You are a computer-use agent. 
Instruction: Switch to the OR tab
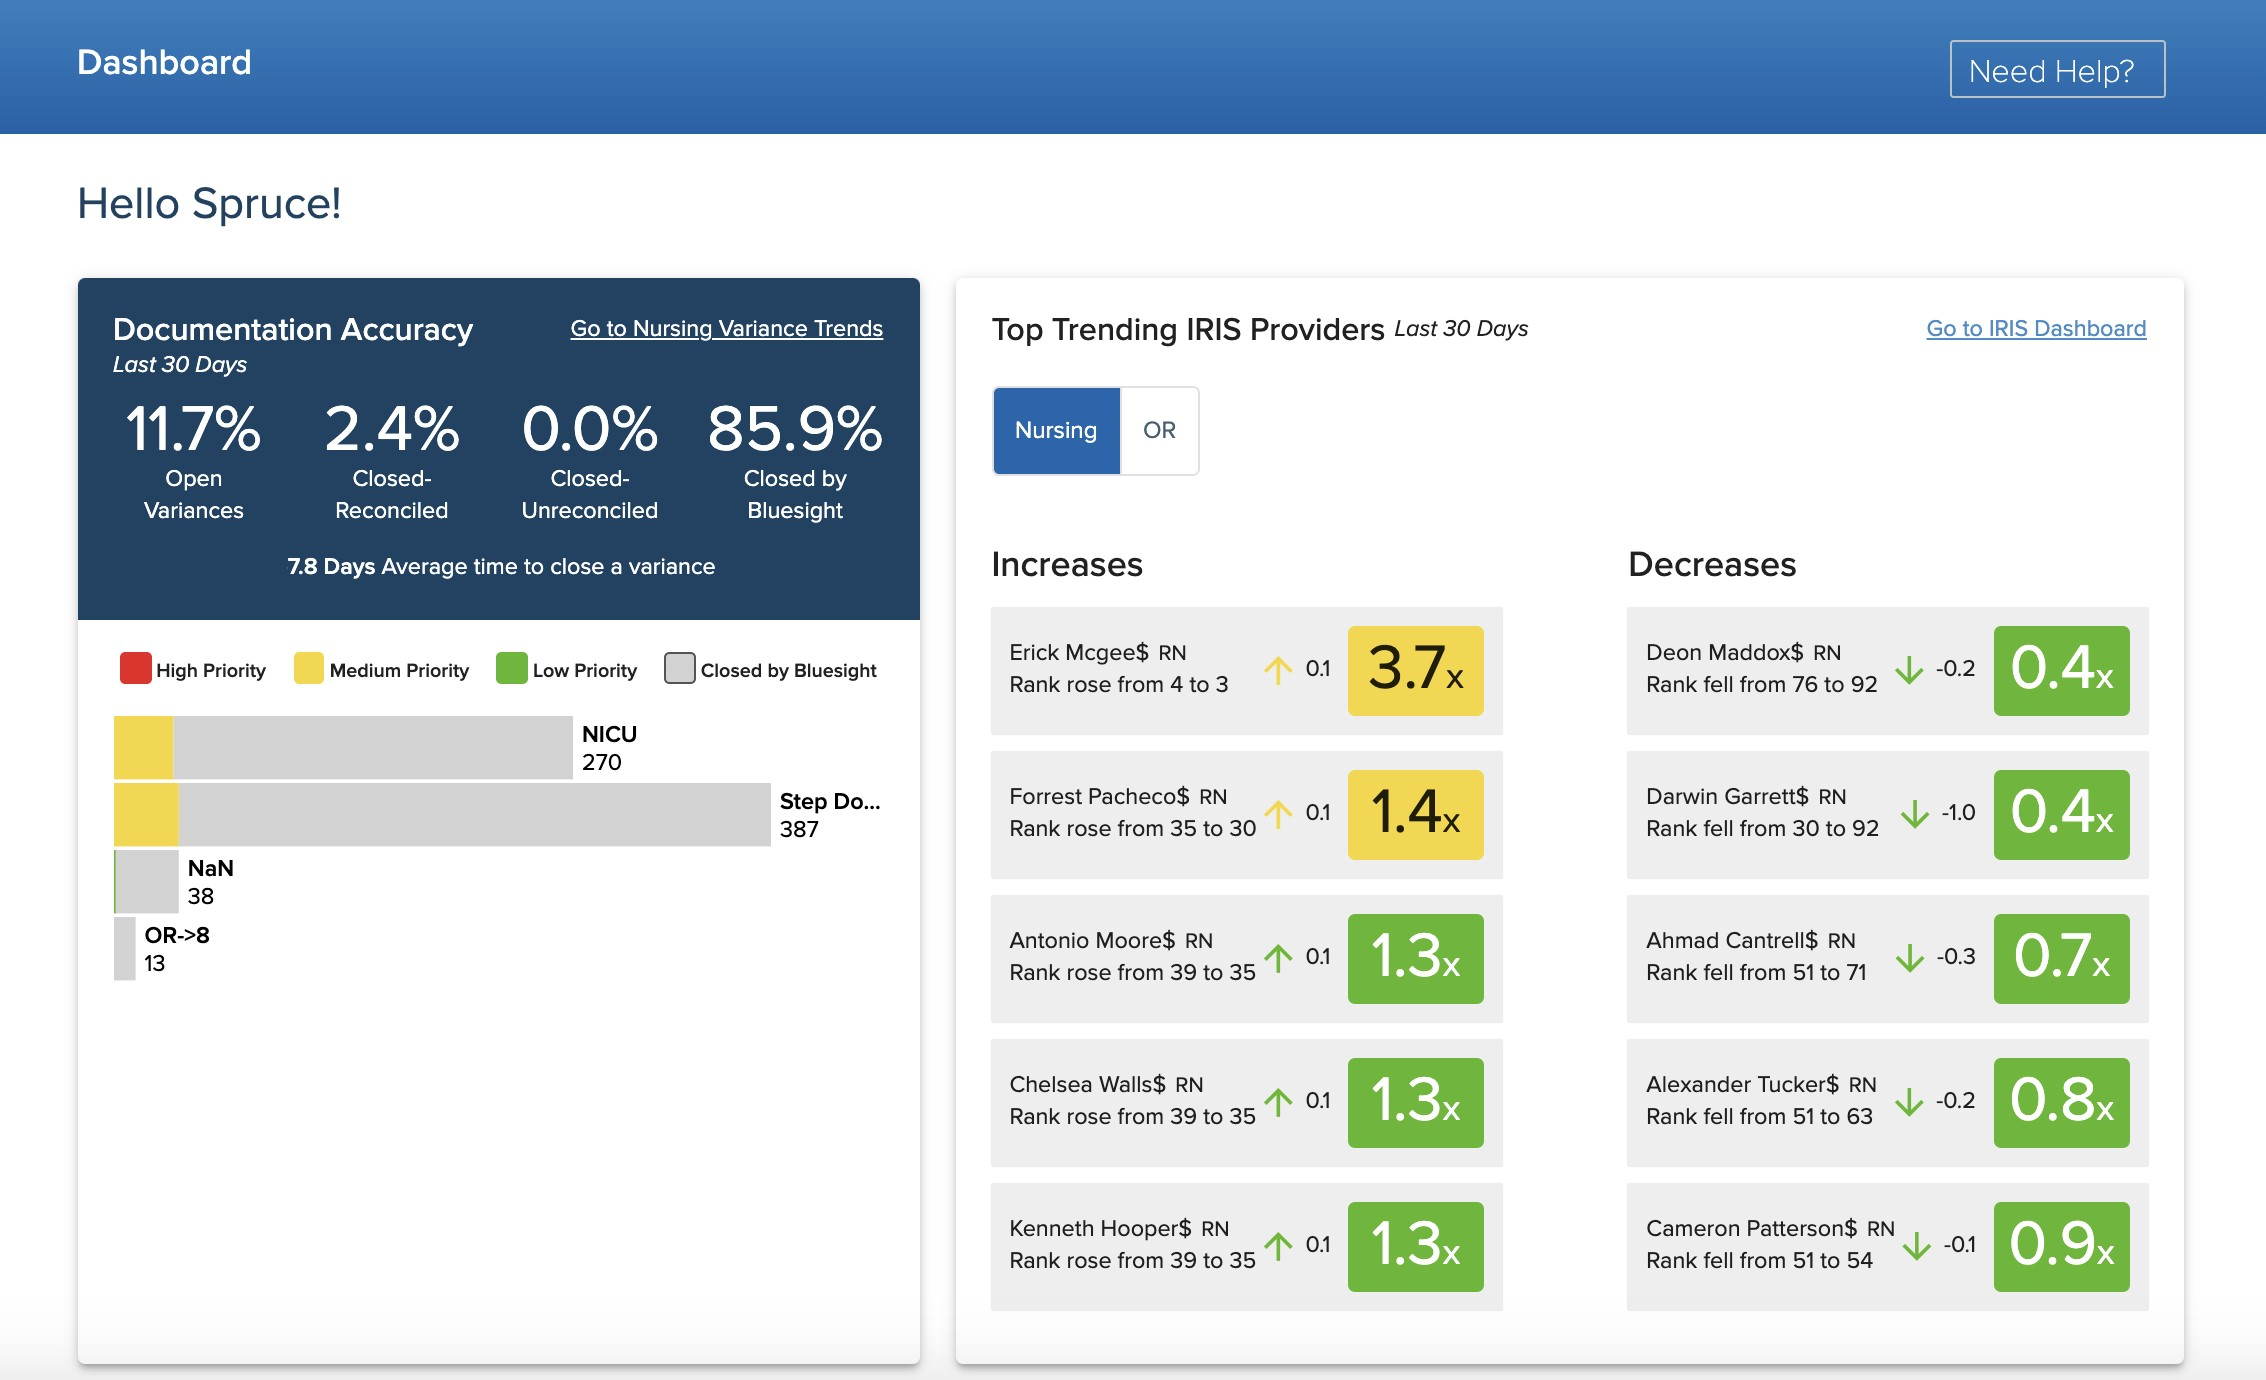tap(1158, 430)
